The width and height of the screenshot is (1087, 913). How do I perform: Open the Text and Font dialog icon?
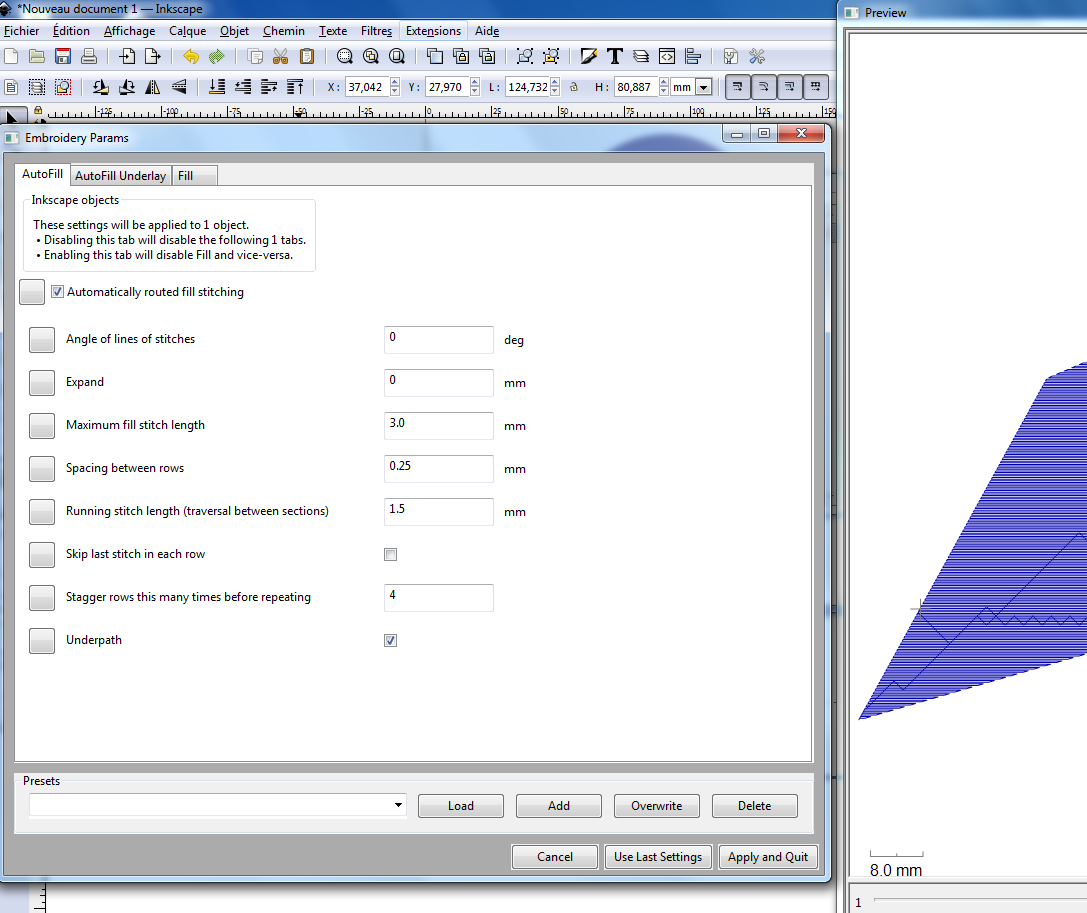(x=615, y=56)
